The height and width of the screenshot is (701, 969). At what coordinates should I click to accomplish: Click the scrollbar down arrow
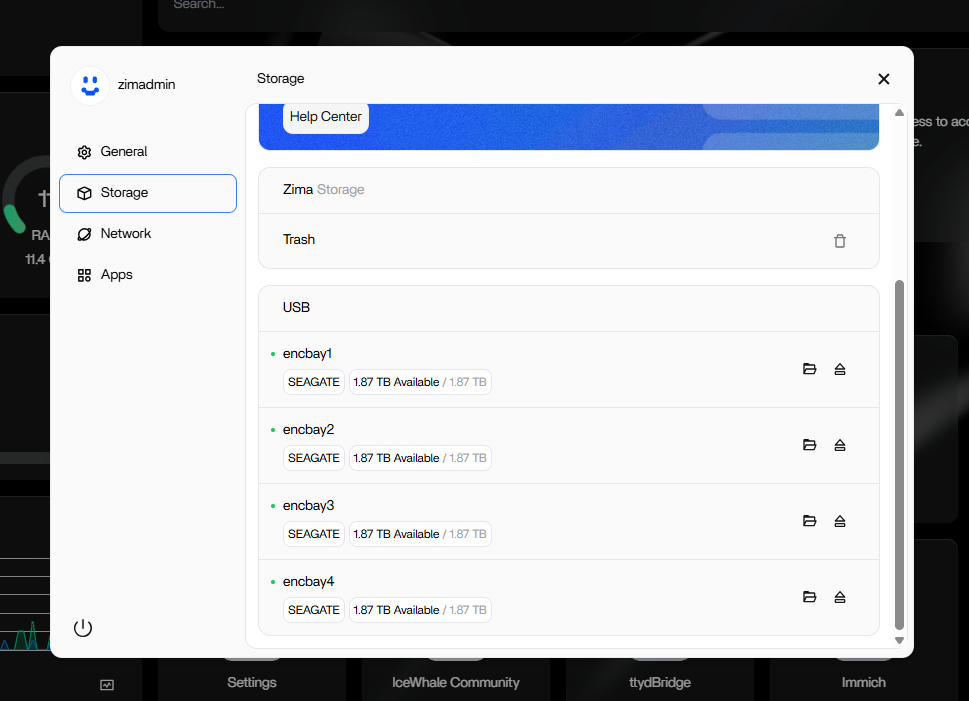click(x=899, y=640)
